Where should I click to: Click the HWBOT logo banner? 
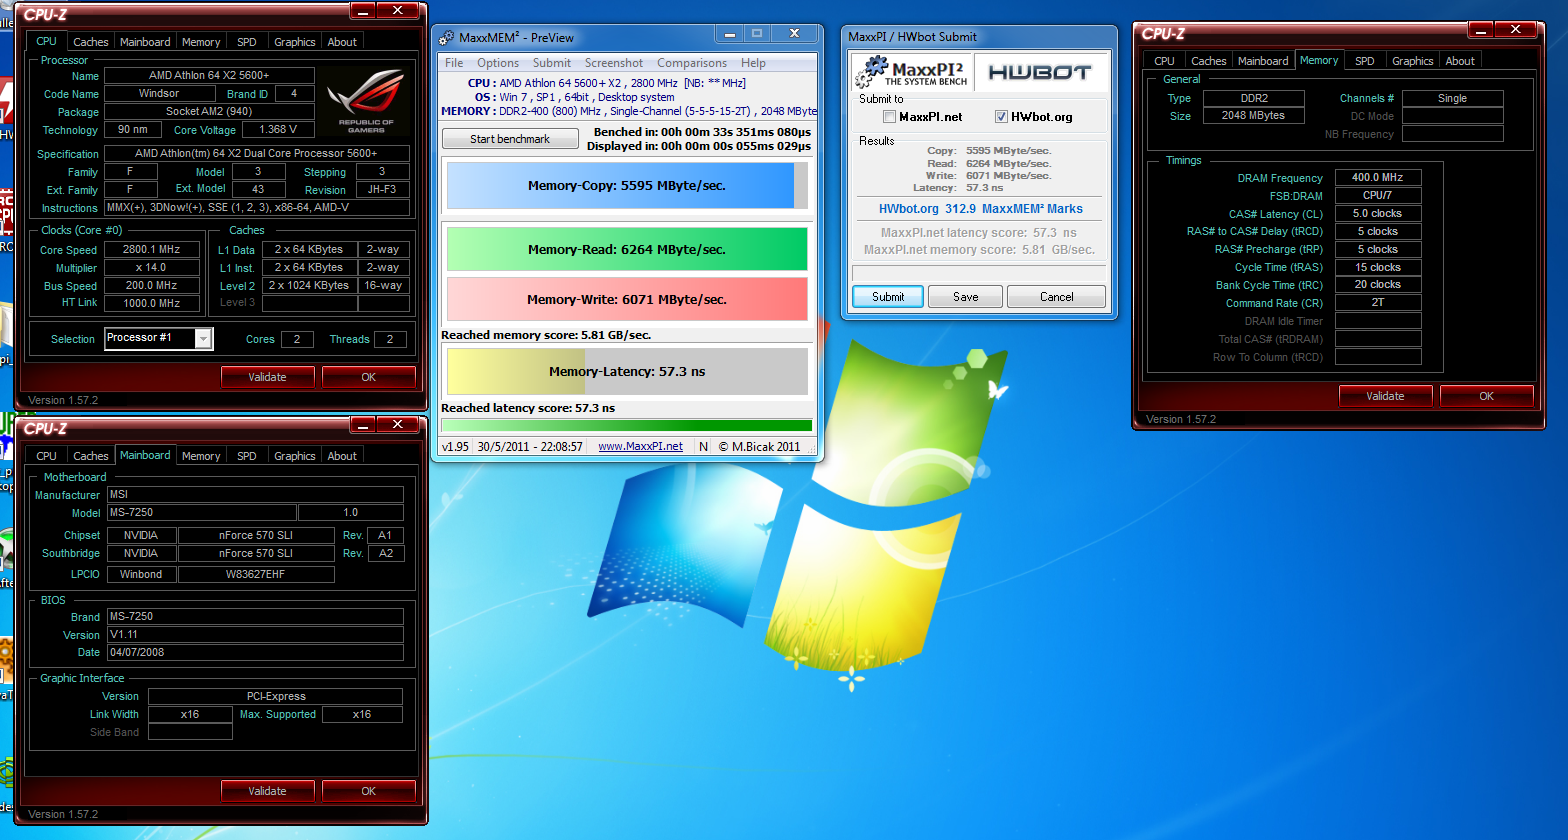coord(1039,72)
